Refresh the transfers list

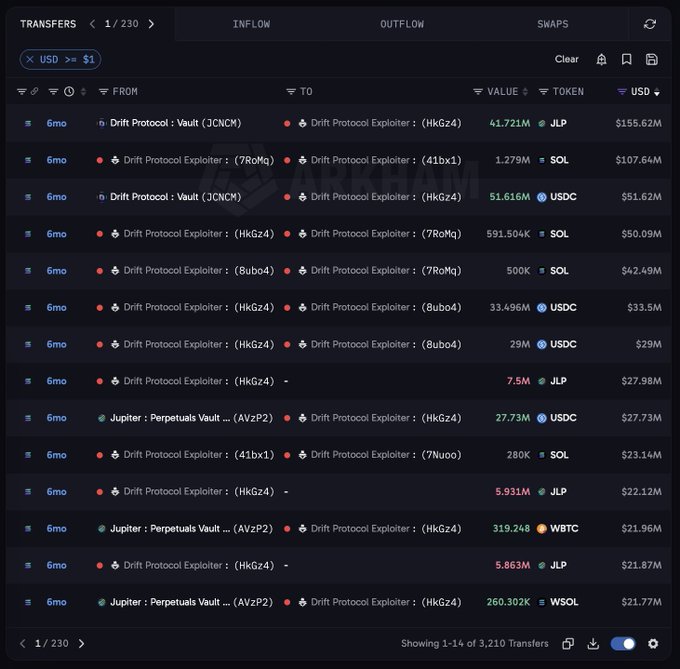coord(649,24)
